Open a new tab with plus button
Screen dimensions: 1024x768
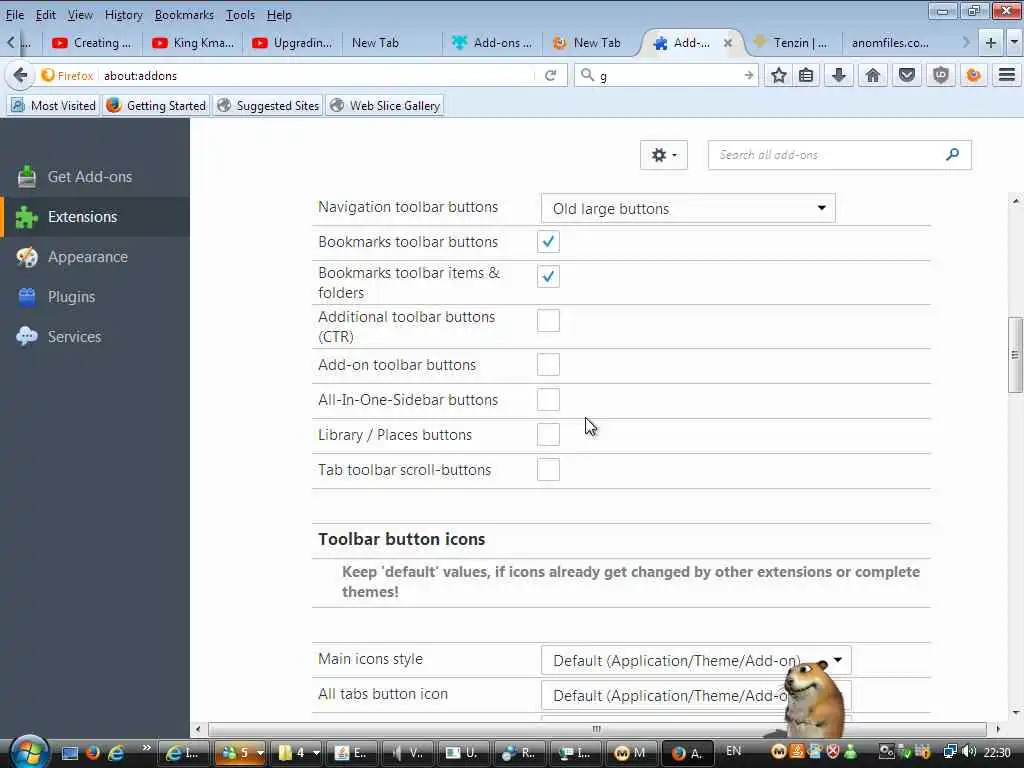pyautogui.click(x=991, y=43)
